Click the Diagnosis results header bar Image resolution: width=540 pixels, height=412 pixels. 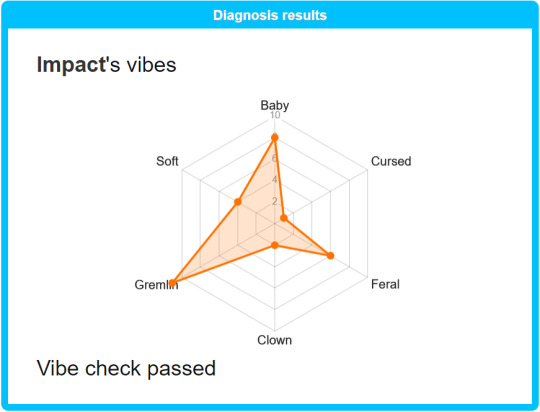(x=270, y=15)
